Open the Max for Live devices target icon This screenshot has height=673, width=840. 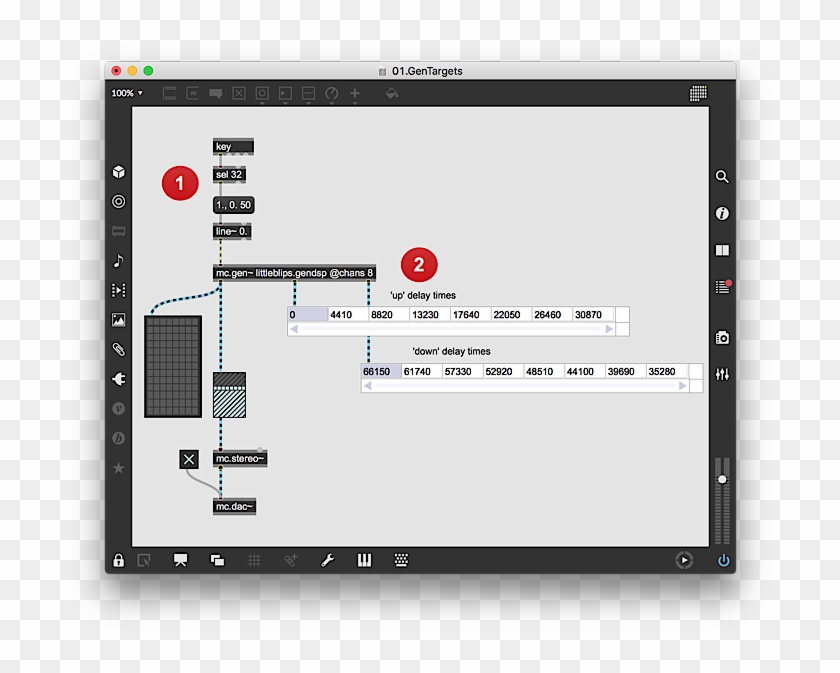[118, 201]
